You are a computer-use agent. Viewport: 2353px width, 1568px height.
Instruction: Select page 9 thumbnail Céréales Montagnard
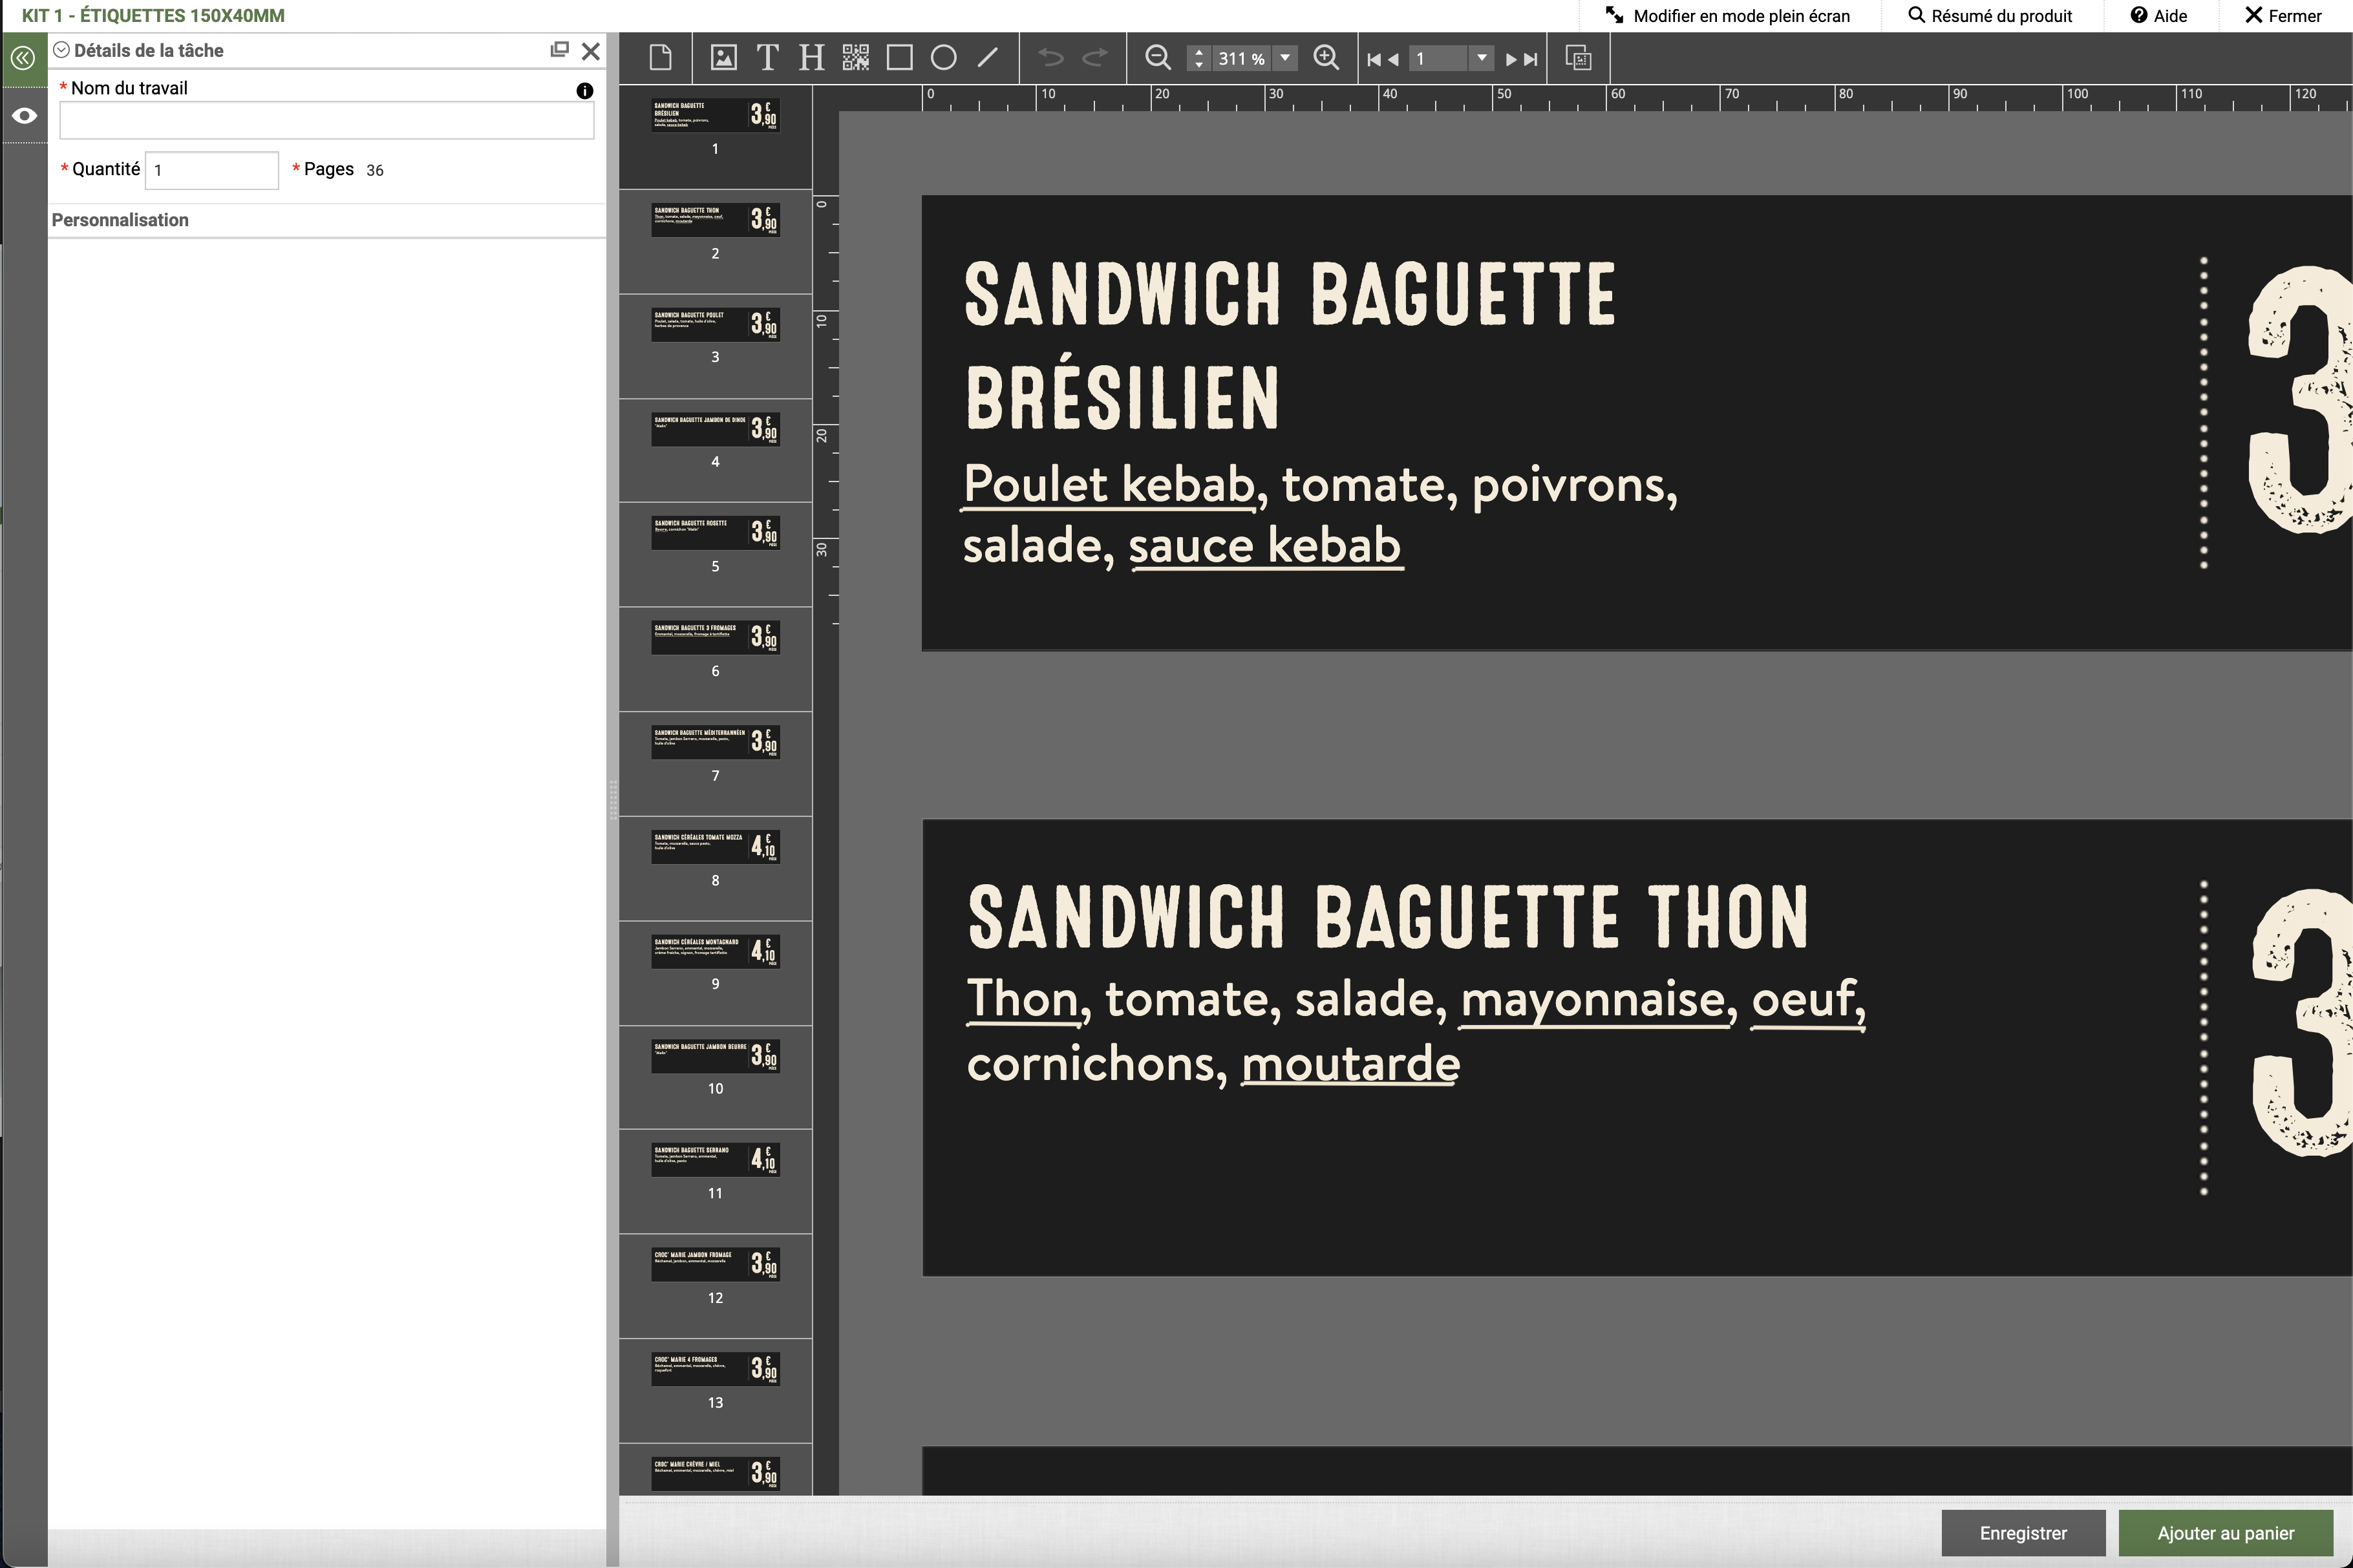[715, 951]
